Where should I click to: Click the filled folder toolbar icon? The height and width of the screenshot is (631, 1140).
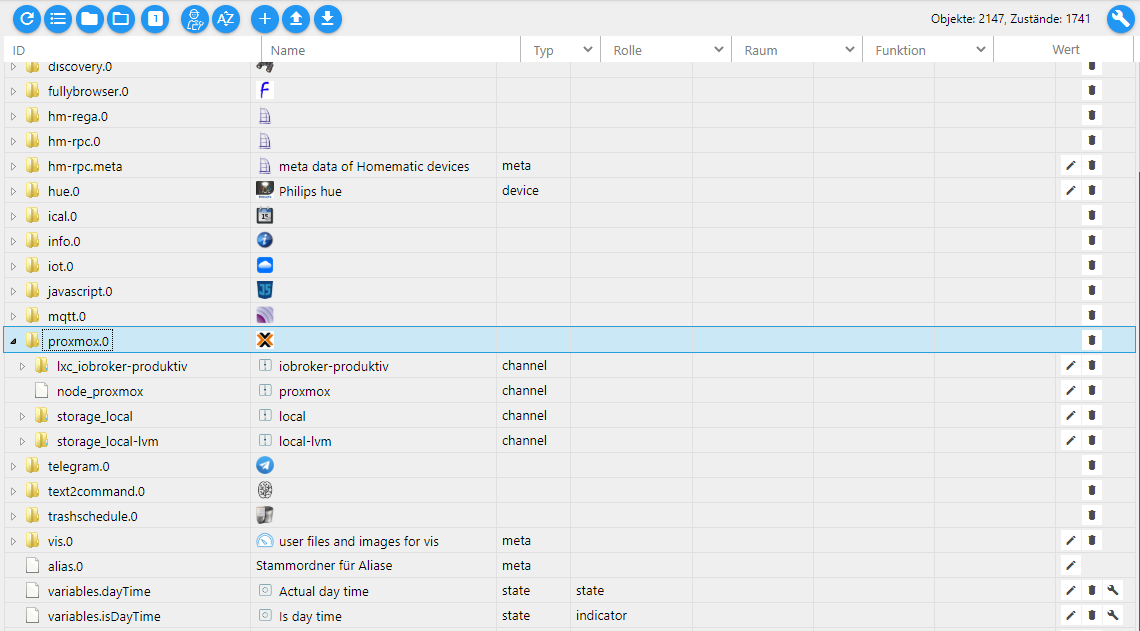tap(90, 18)
